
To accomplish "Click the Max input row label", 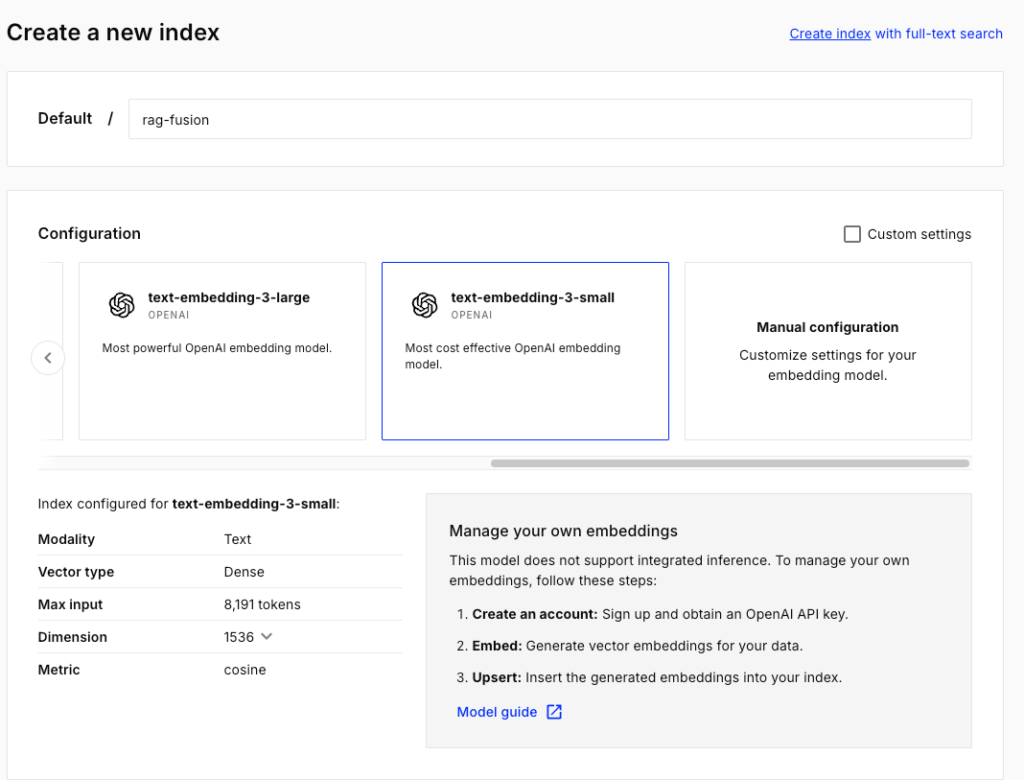I will (71, 604).
